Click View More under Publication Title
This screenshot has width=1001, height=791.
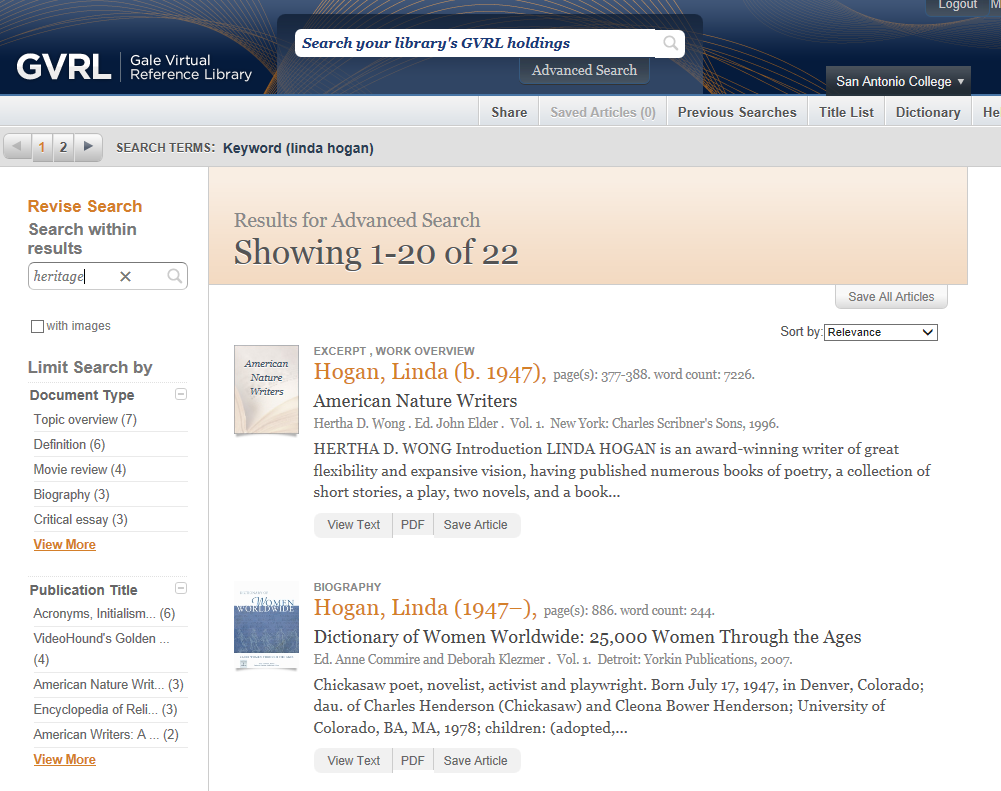coord(64,760)
